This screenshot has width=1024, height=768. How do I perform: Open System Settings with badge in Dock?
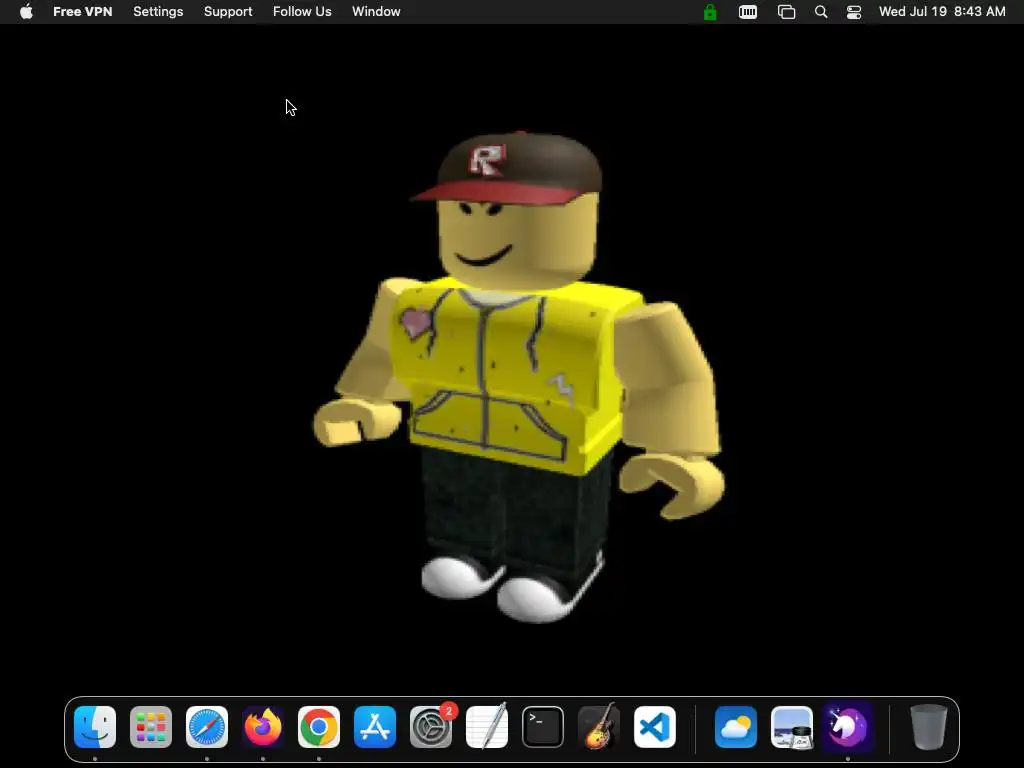(431, 727)
